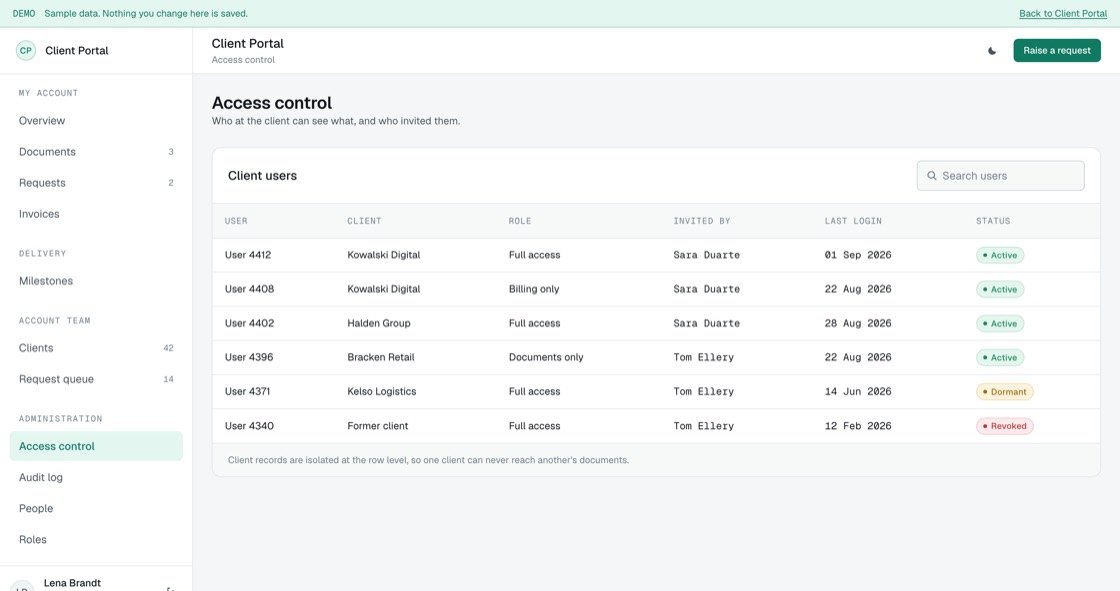
Task: Click the Raise a request button
Action: pos(1056,51)
